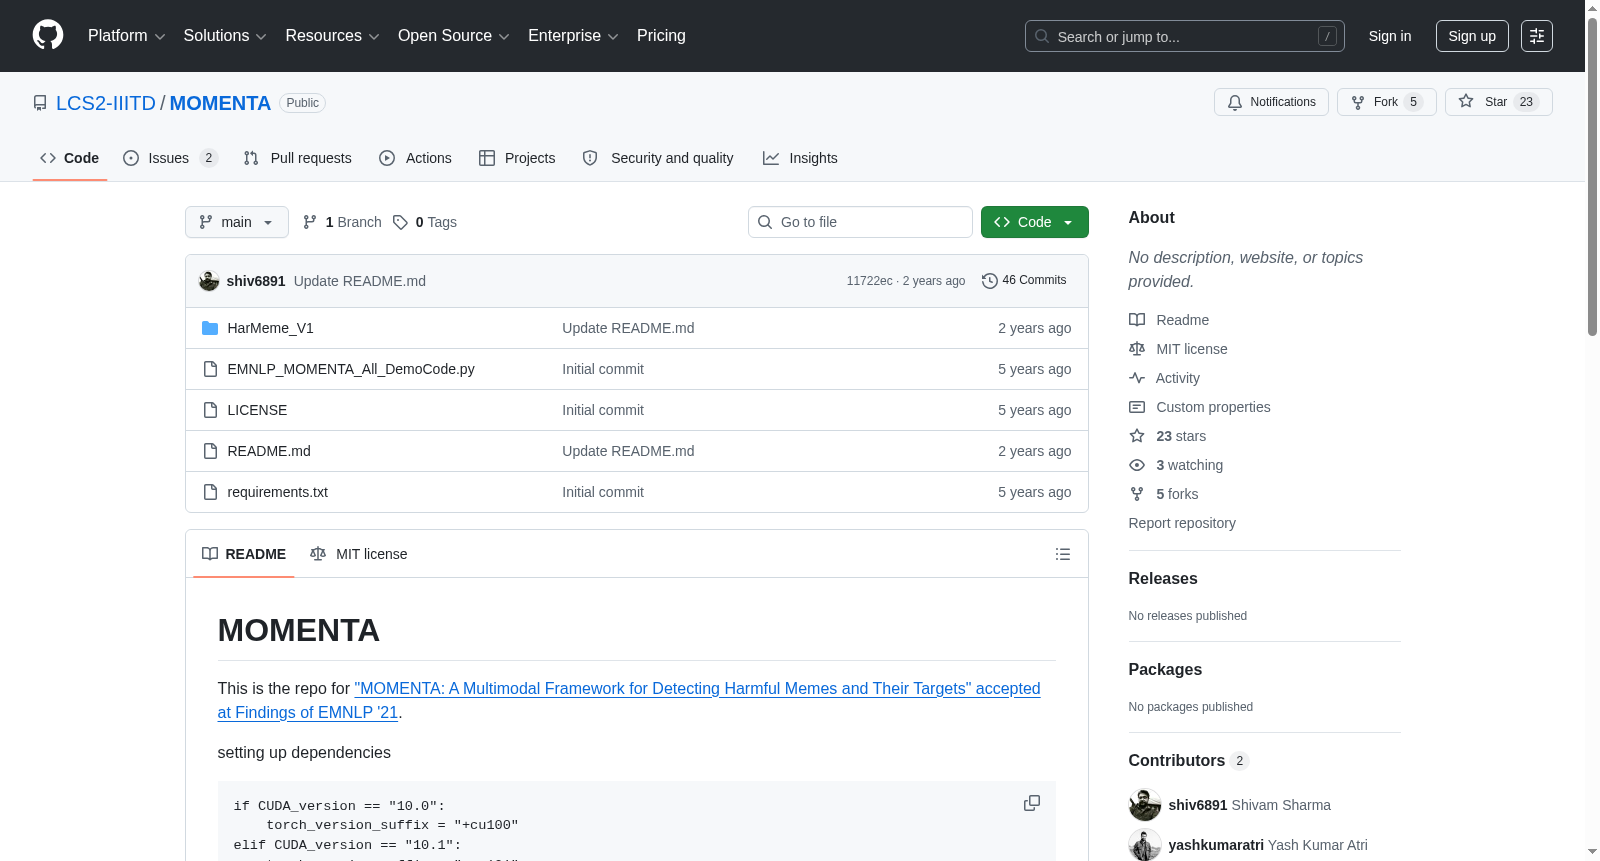Click the Sign up button
Image resolution: width=1600 pixels, height=861 pixels.
(x=1472, y=36)
